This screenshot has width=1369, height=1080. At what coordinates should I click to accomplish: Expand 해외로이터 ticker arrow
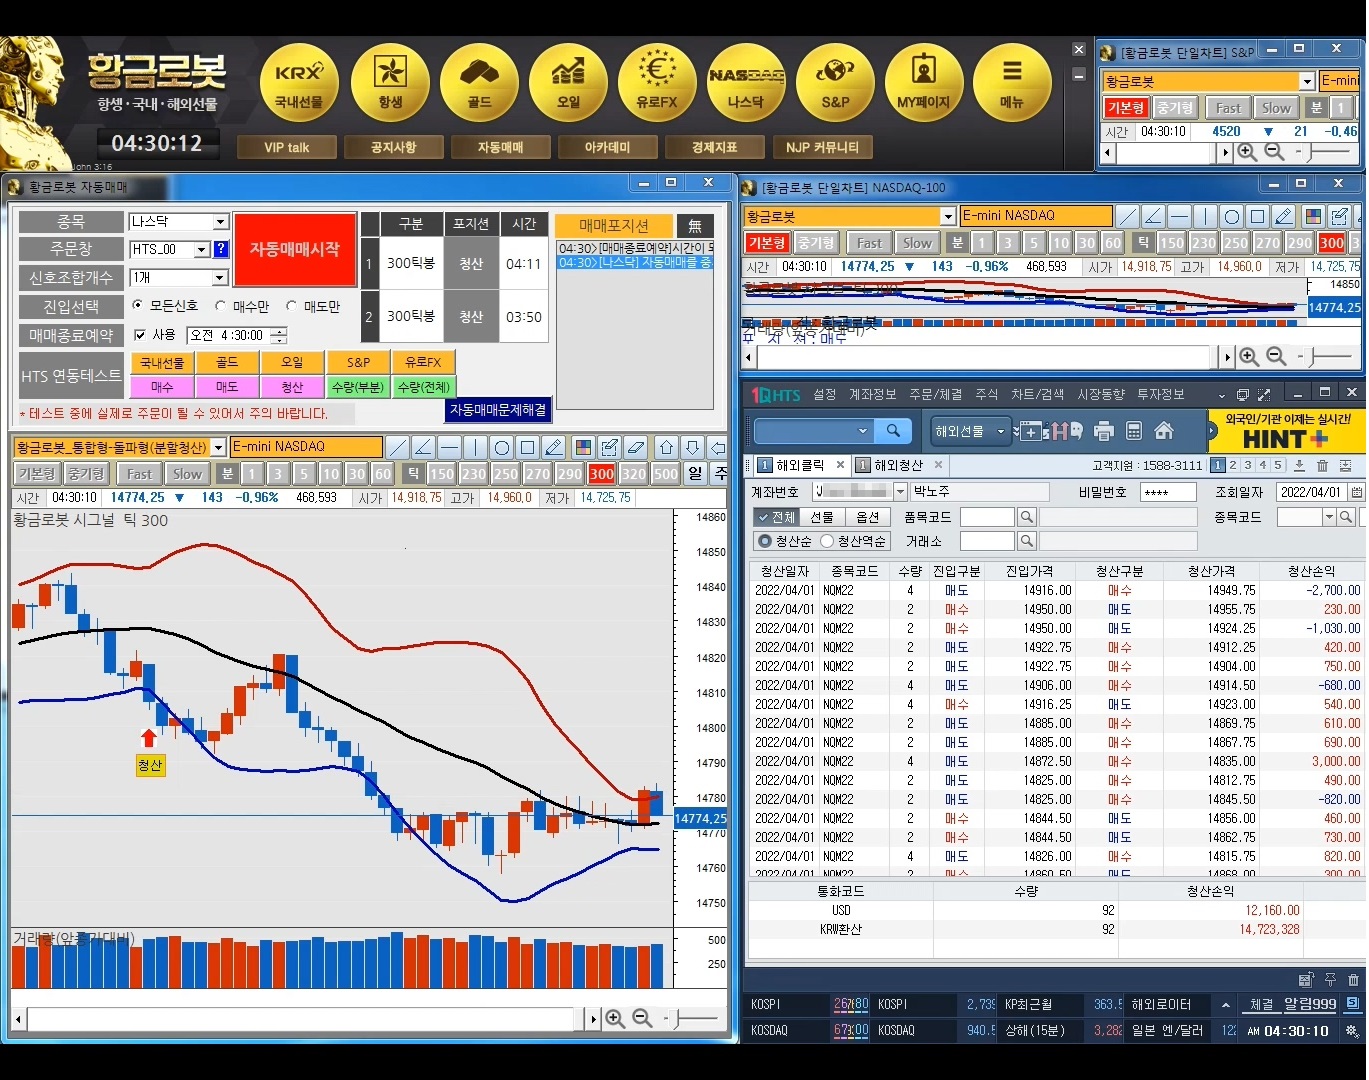tap(1225, 1004)
